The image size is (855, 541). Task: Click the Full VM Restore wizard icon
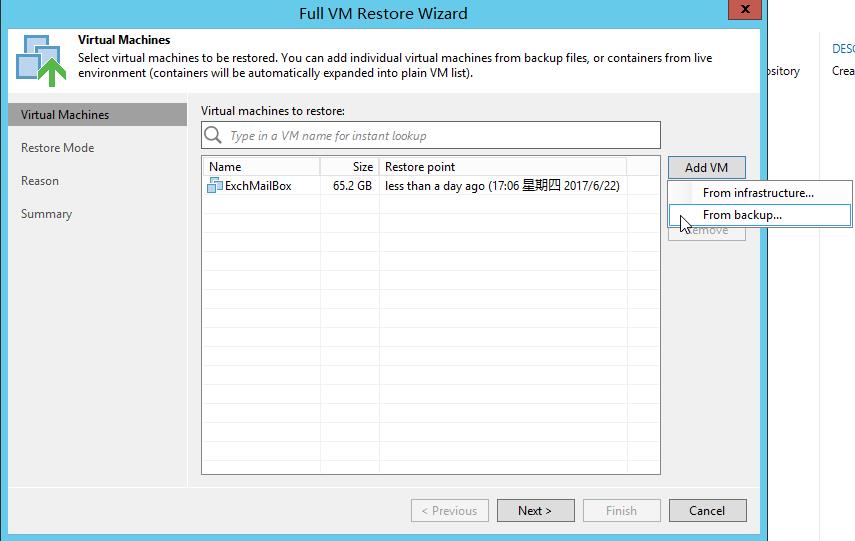[41, 61]
